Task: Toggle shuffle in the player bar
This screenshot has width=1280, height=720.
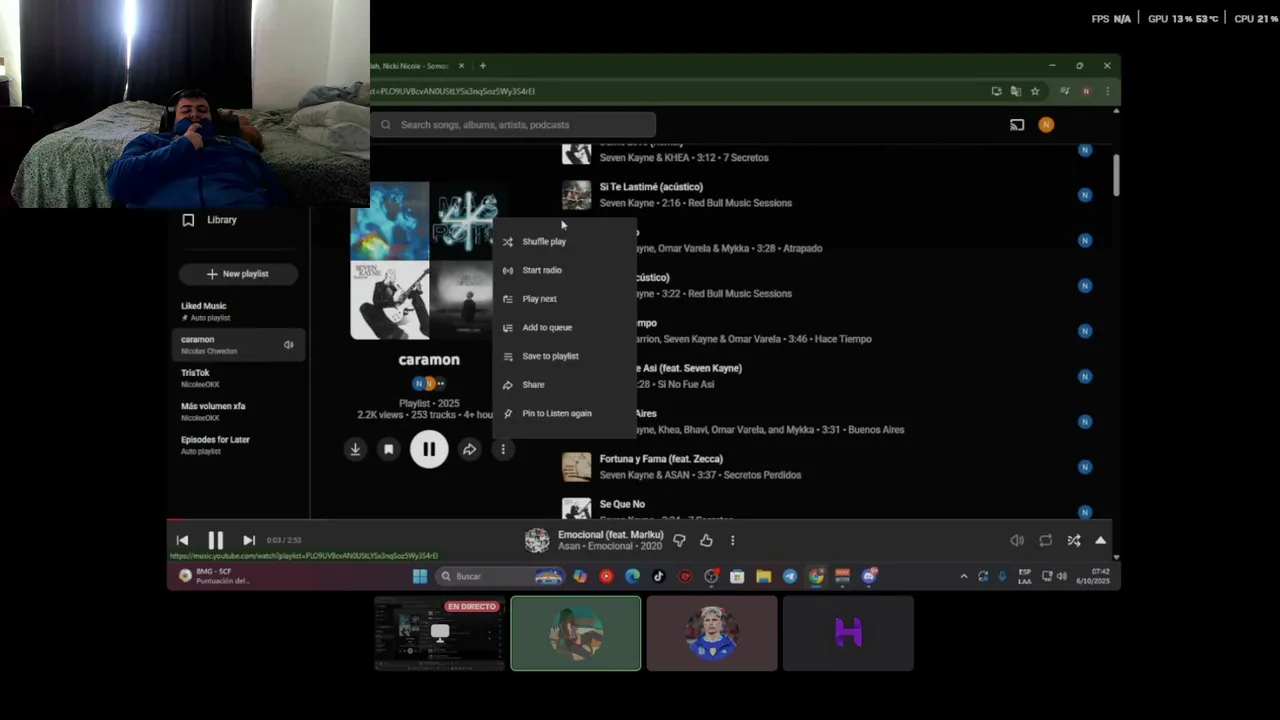Action: pyautogui.click(x=1073, y=540)
